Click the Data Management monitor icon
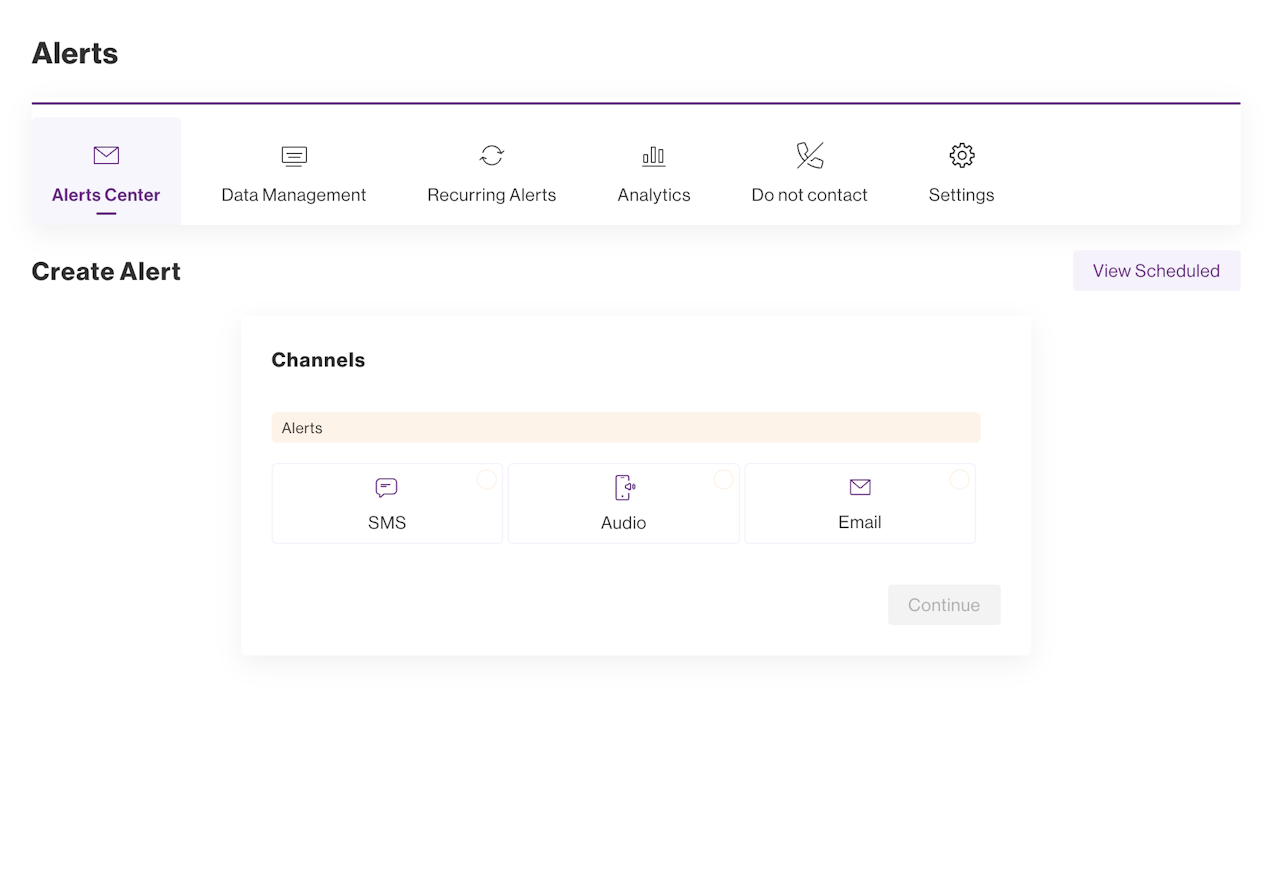Viewport: 1280px width, 896px height. (x=294, y=155)
